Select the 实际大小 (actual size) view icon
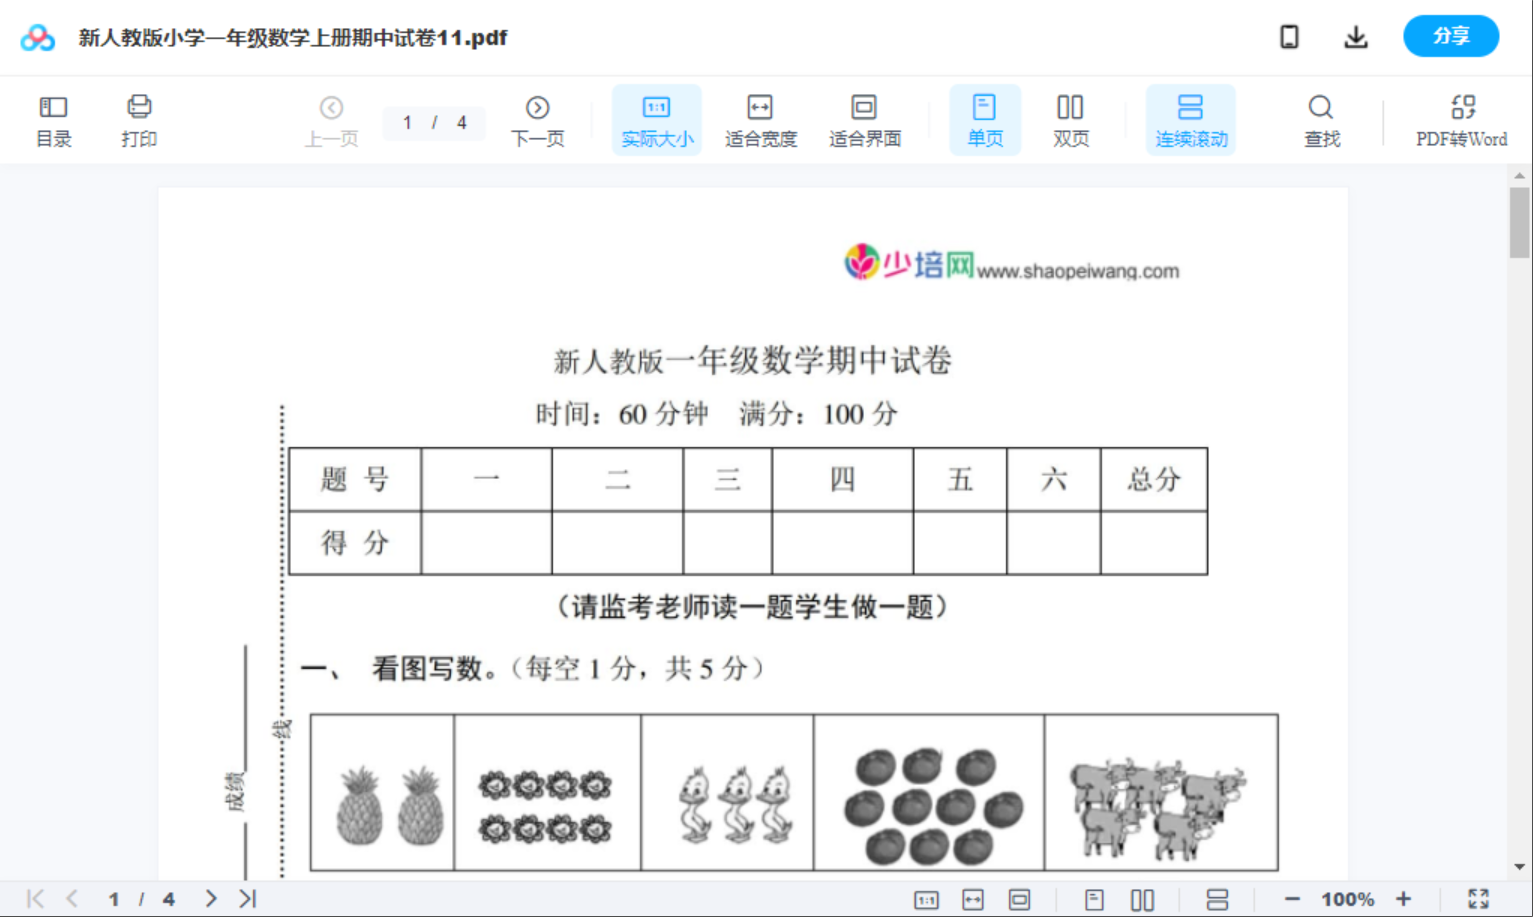The height and width of the screenshot is (917, 1533). 656,118
